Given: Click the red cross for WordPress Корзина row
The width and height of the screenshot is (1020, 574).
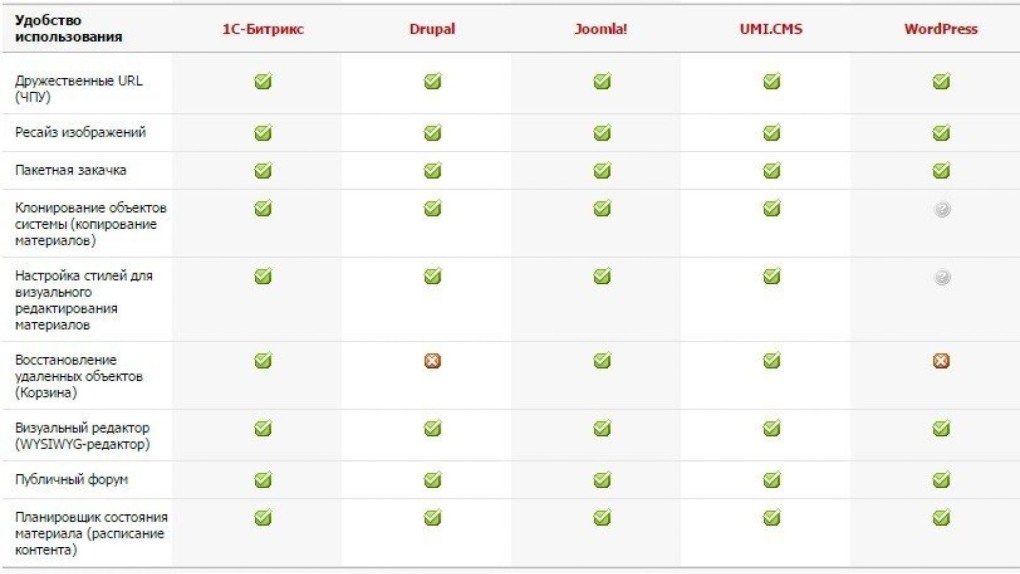Looking at the screenshot, I should (941, 360).
